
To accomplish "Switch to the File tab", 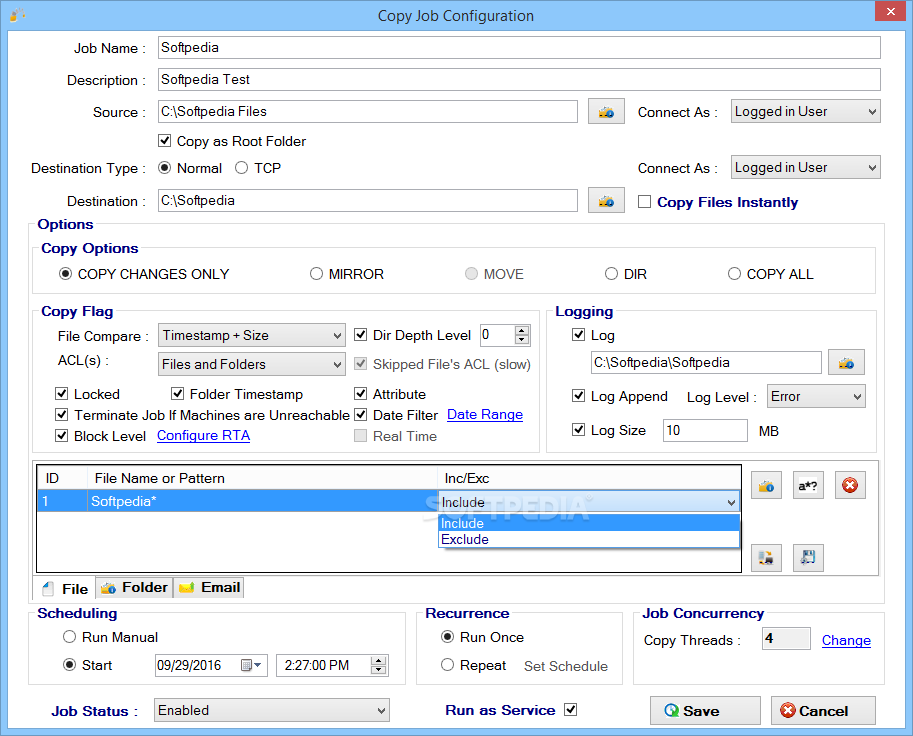I will pos(65,589).
